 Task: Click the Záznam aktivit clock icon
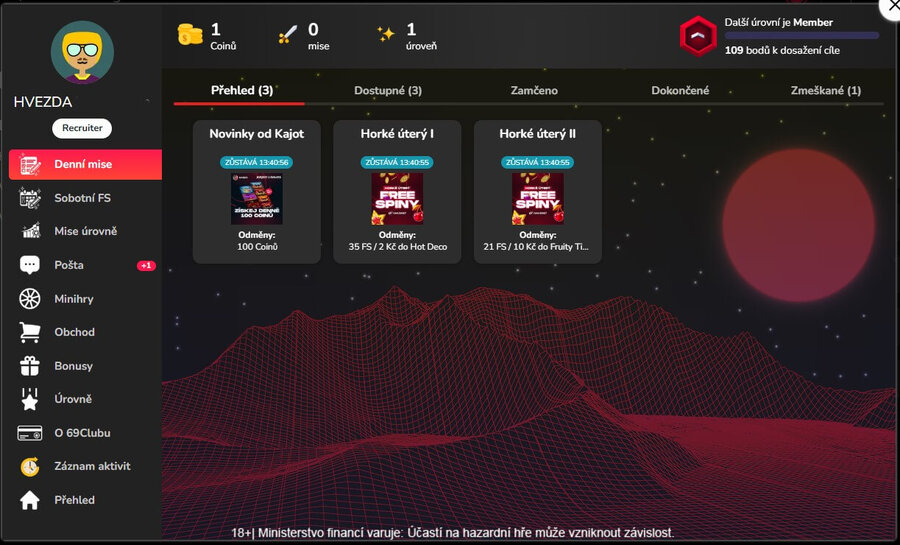click(30, 466)
